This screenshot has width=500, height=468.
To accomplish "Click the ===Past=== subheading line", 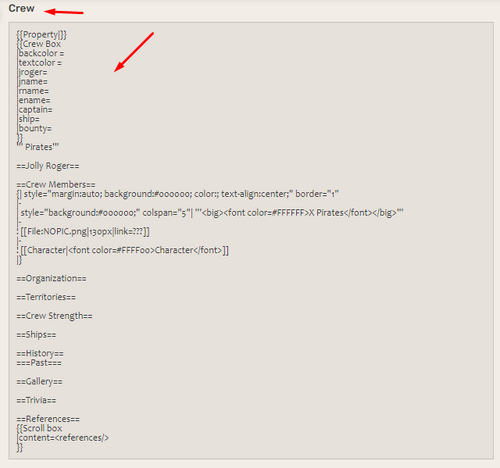I will pos(39,363).
